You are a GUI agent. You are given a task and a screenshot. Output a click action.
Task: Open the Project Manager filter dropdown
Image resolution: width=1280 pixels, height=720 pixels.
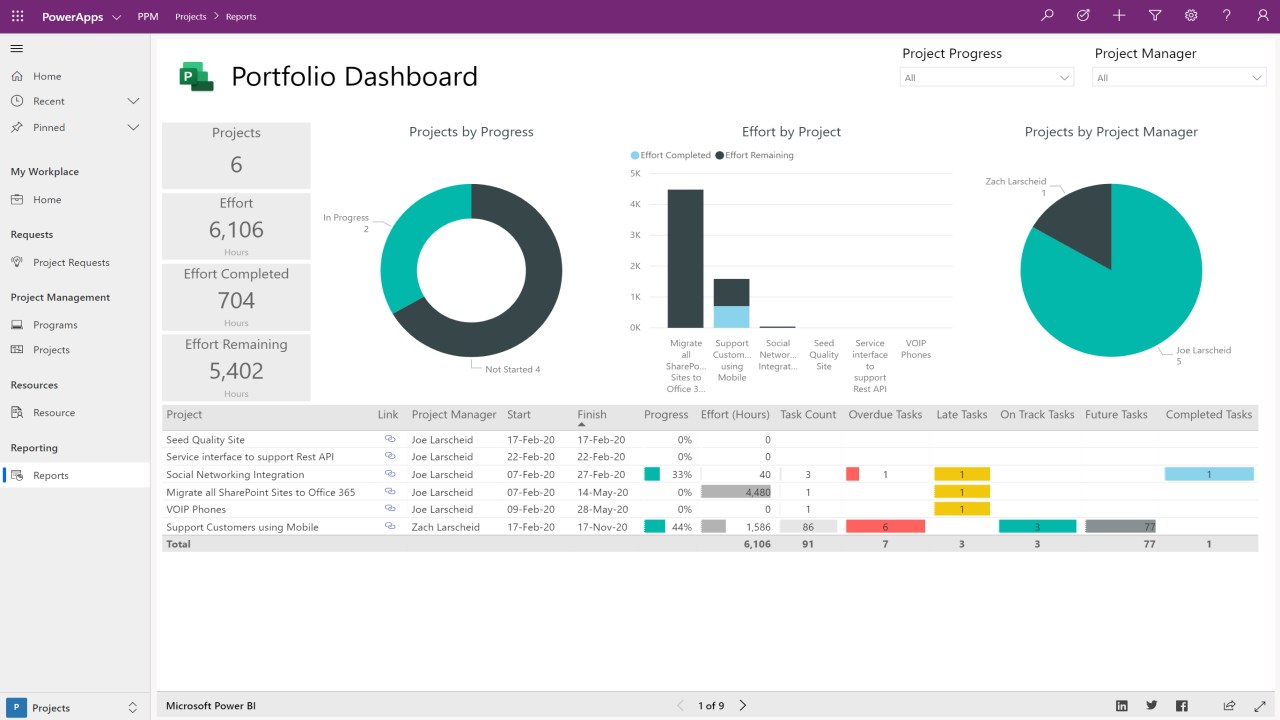click(x=1180, y=78)
